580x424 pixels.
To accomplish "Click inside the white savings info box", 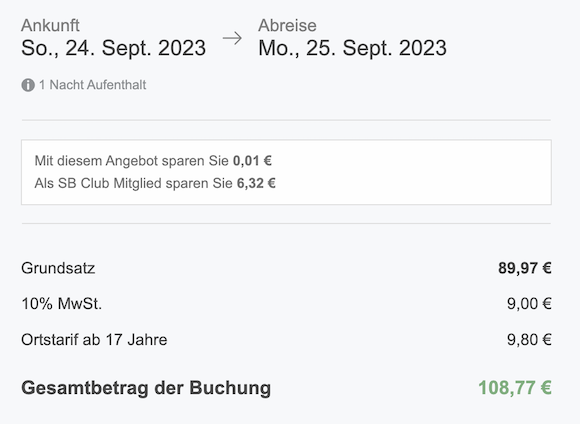I will click(x=286, y=172).
